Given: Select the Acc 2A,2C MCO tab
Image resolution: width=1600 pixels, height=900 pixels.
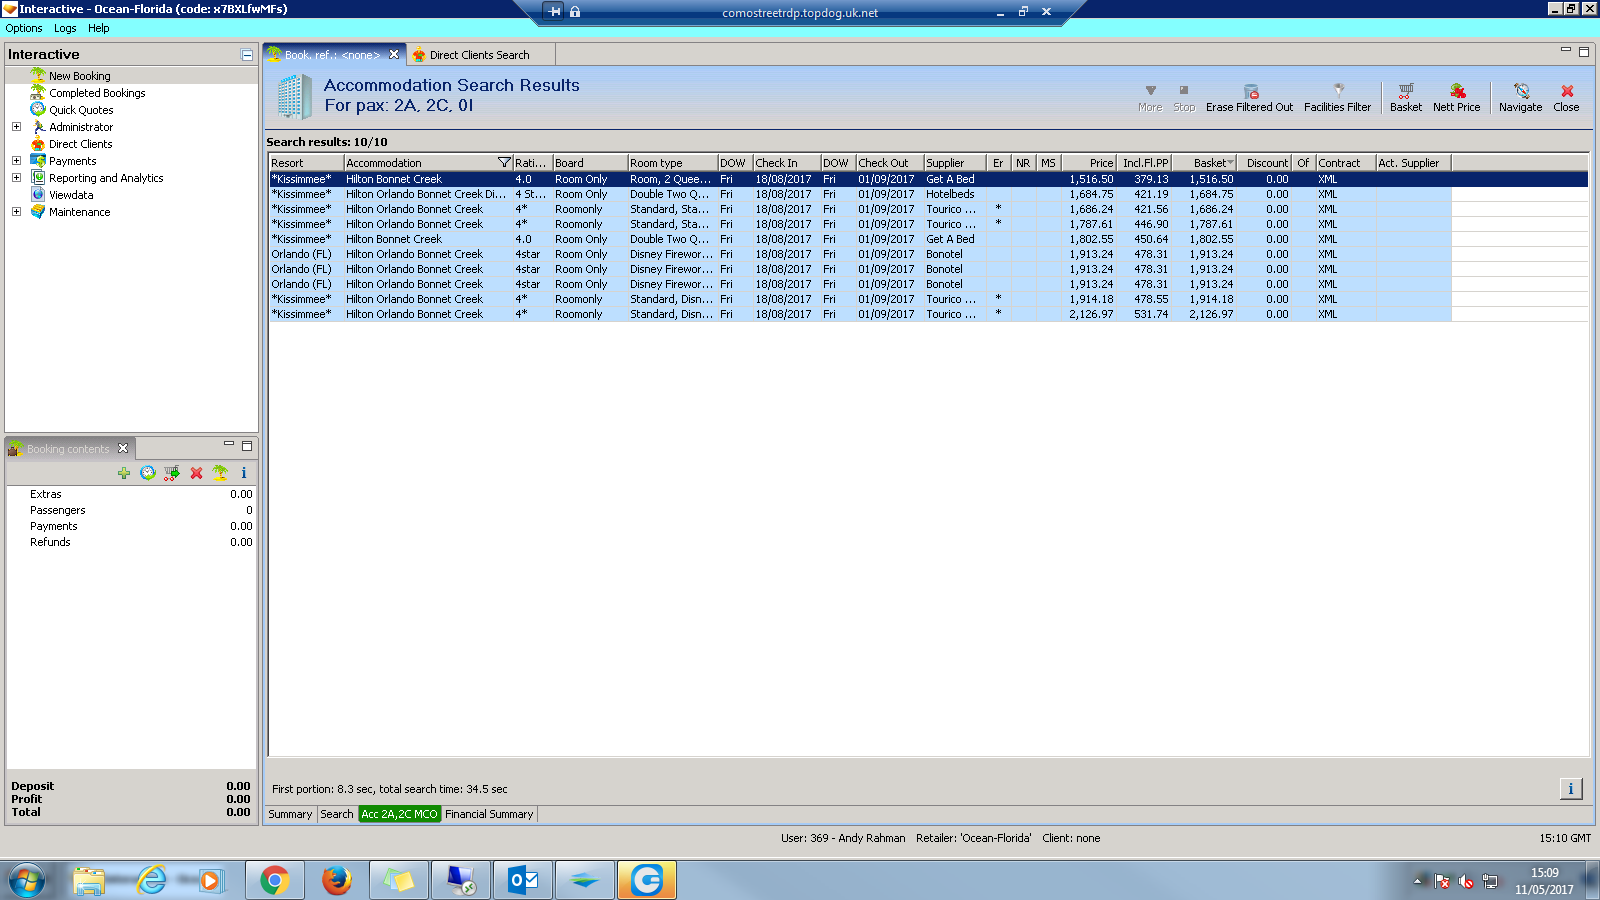Looking at the screenshot, I should click(x=399, y=814).
